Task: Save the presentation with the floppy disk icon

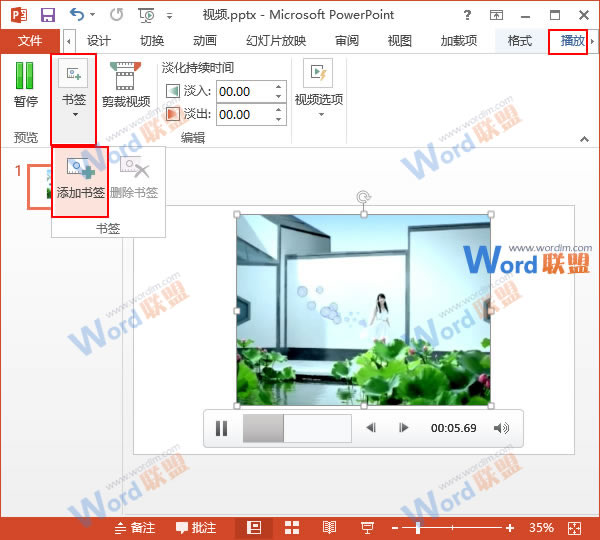Action: pyautogui.click(x=48, y=15)
